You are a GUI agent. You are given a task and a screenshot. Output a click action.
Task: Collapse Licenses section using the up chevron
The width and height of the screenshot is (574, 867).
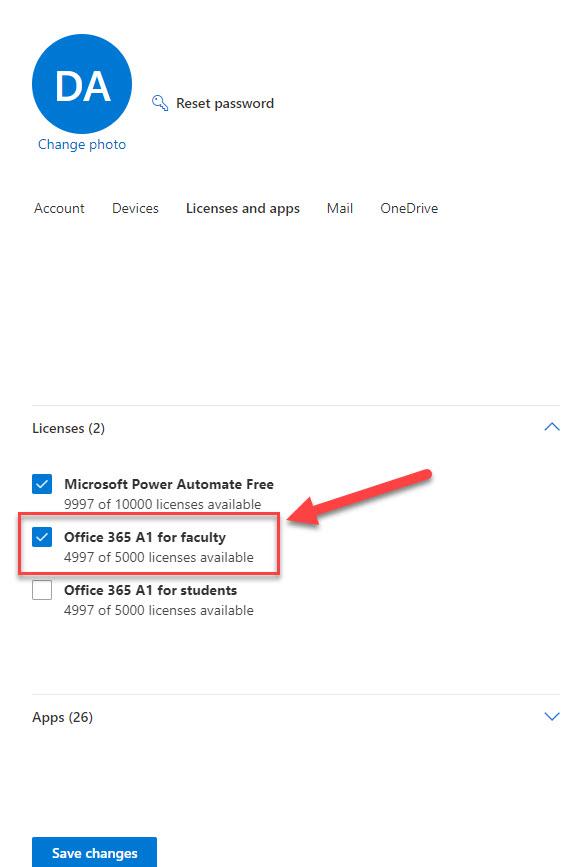click(x=552, y=427)
